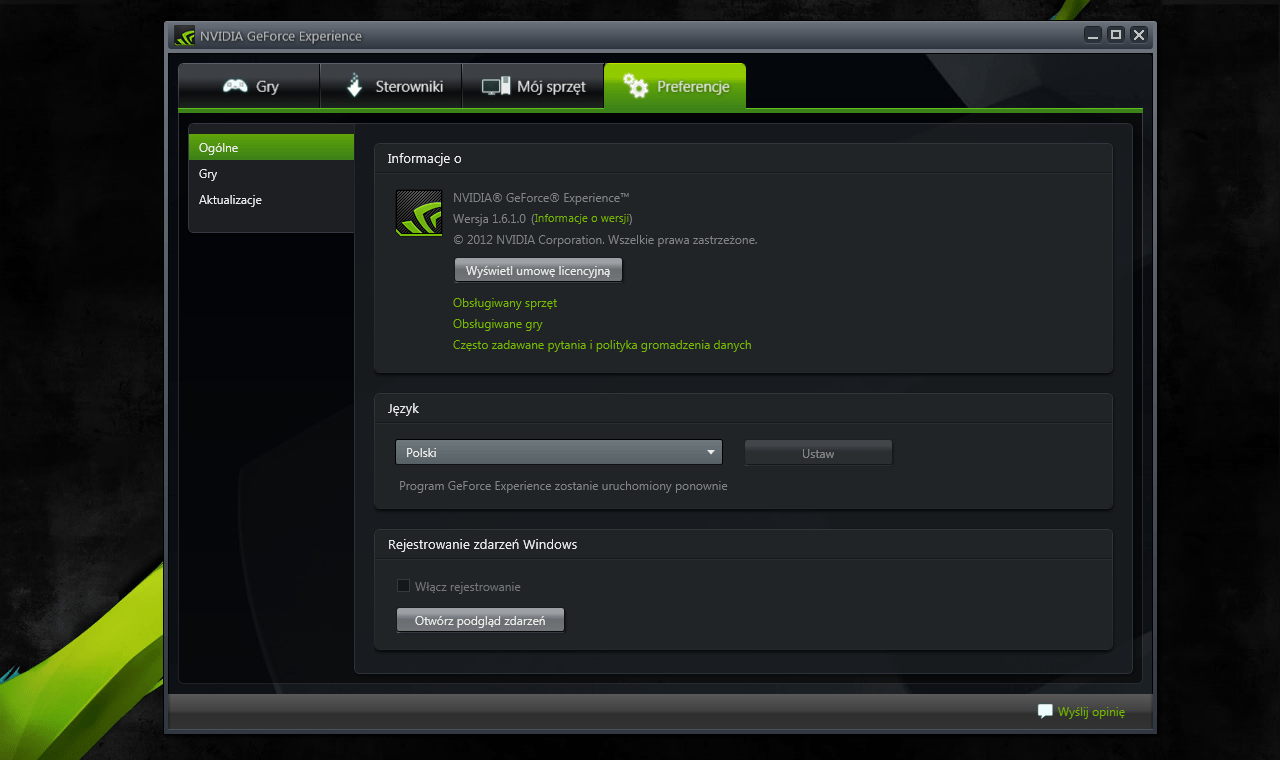Select Aktualizacje in the preferences sidebar
The width and height of the screenshot is (1280, 760).
tap(229, 199)
